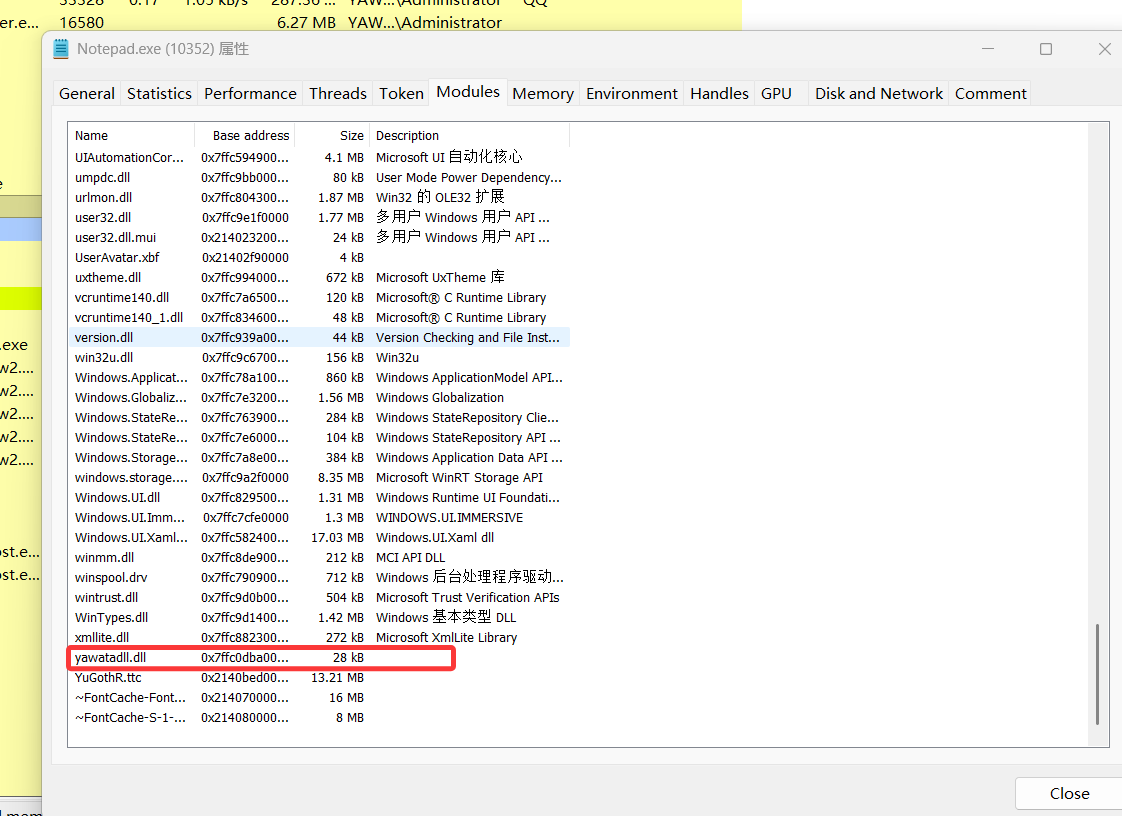Minimize the Notepad.exe properties window

tap(988, 49)
